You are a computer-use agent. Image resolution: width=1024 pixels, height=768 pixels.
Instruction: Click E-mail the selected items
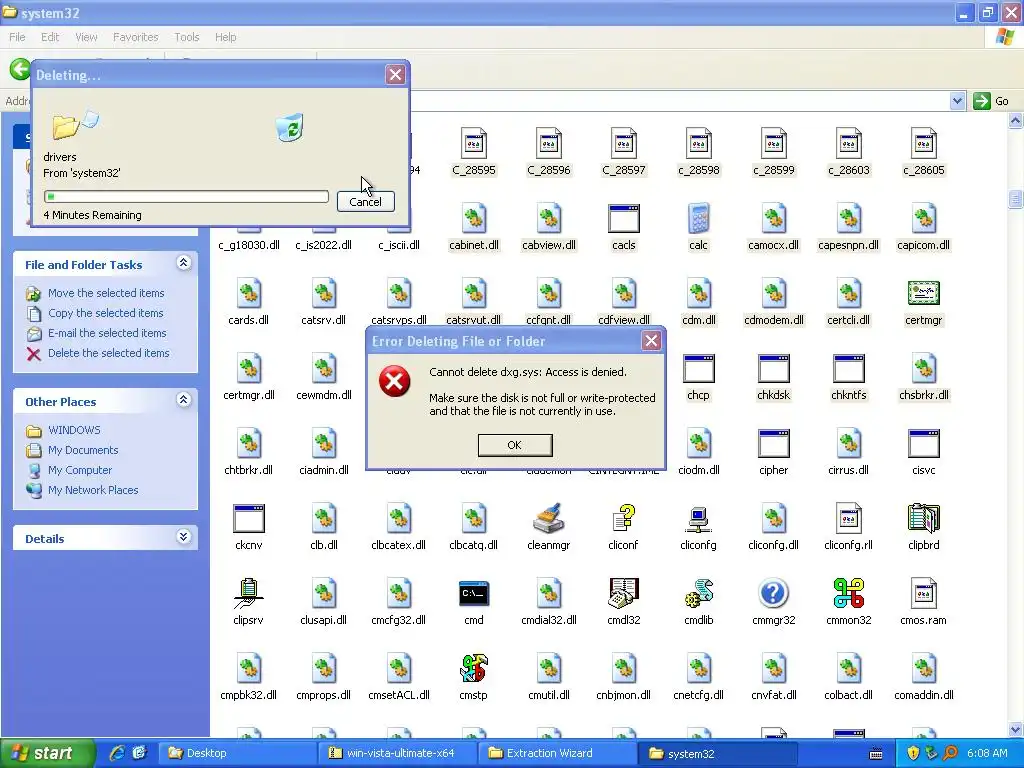tap(107, 333)
